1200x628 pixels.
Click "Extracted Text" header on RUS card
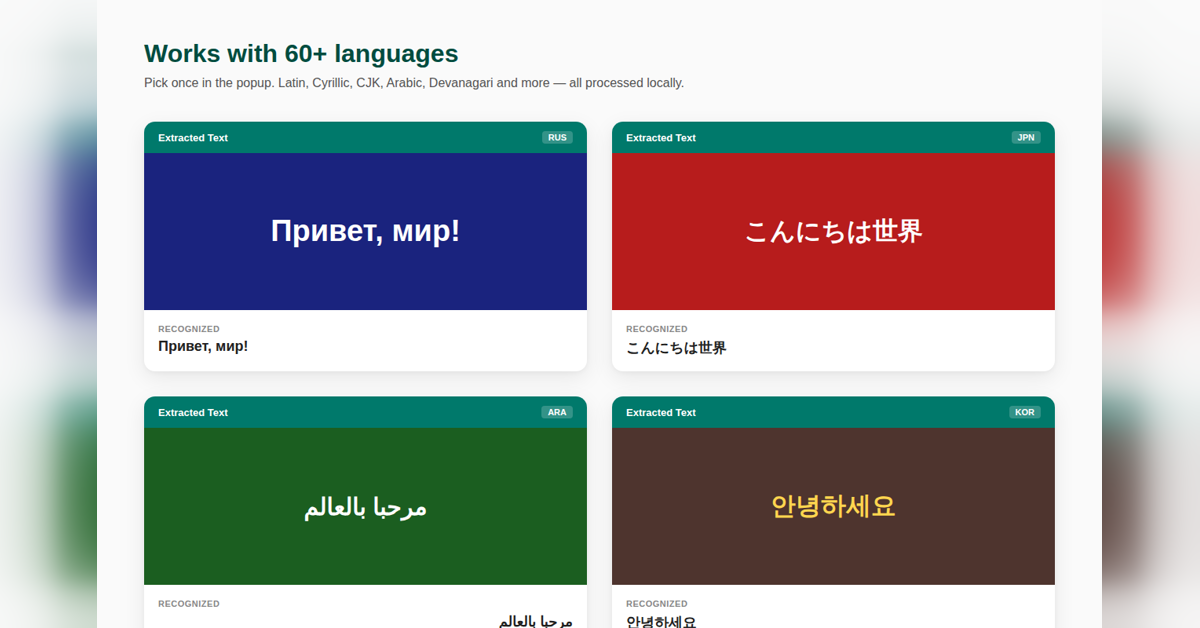pyautogui.click(x=193, y=138)
